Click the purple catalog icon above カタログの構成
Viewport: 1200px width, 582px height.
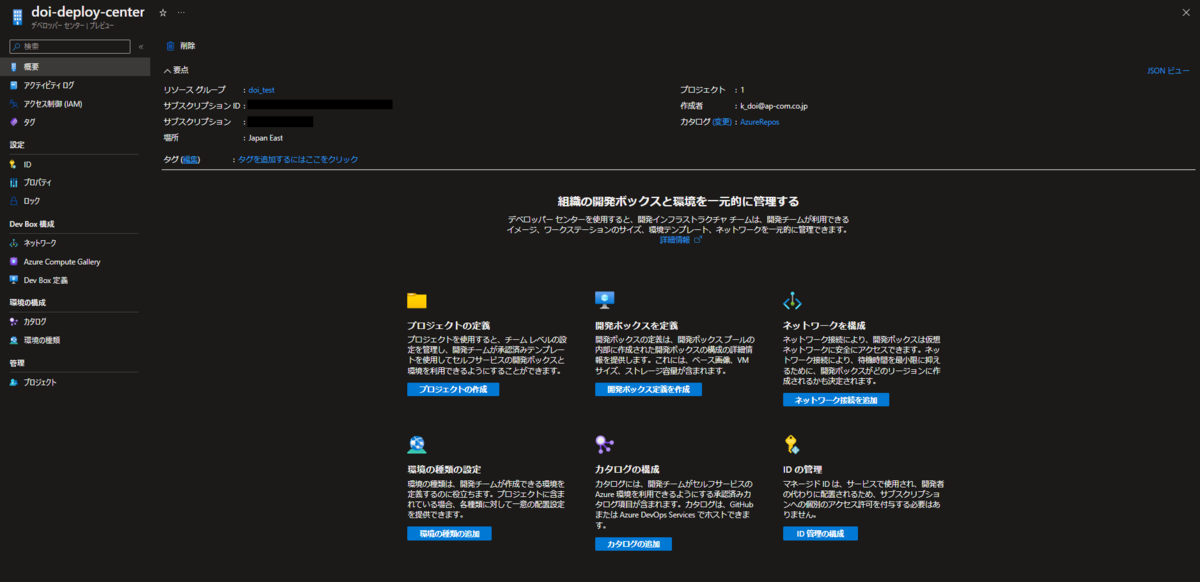point(604,445)
